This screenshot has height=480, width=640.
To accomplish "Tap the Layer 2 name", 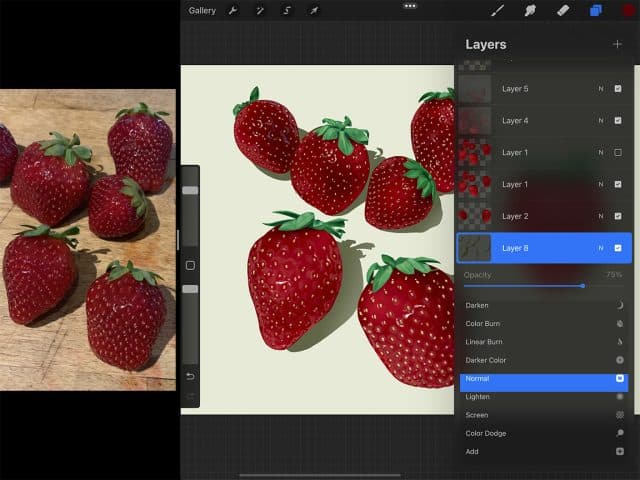I will point(515,216).
